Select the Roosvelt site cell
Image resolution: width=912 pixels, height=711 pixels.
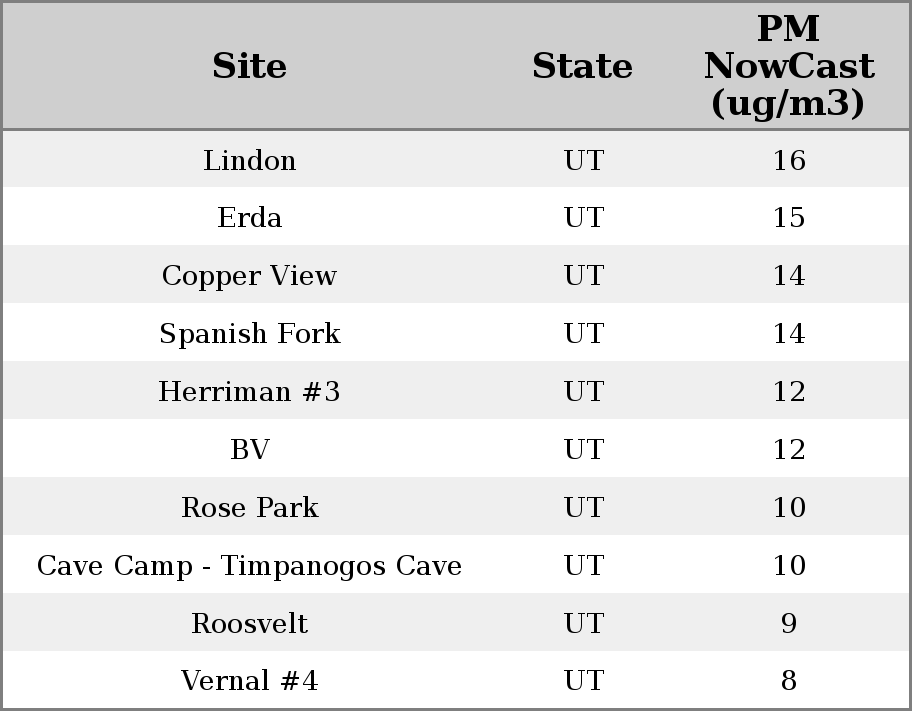pyautogui.click(x=250, y=624)
